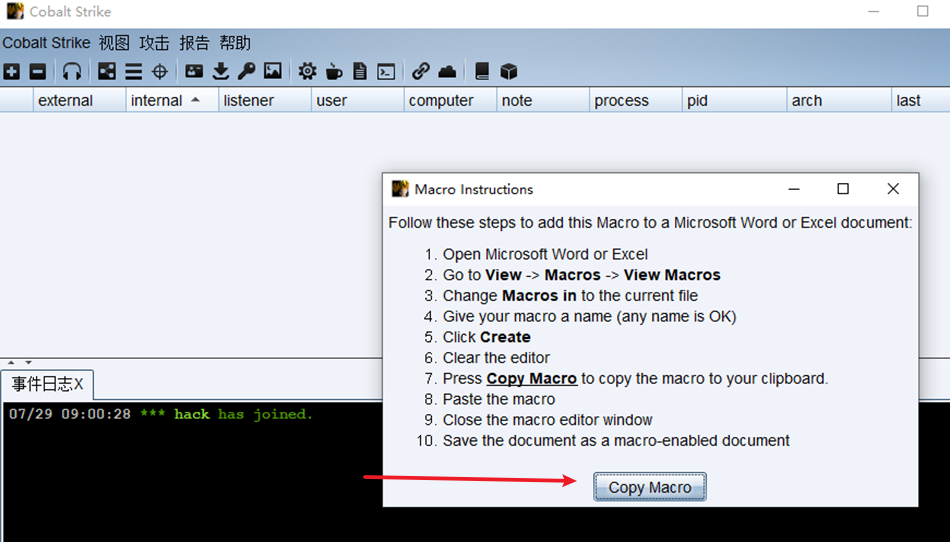Viewport: 950px width, 542px height.
Task: Minimize the Macro Instructions dialog
Action: pos(794,189)
